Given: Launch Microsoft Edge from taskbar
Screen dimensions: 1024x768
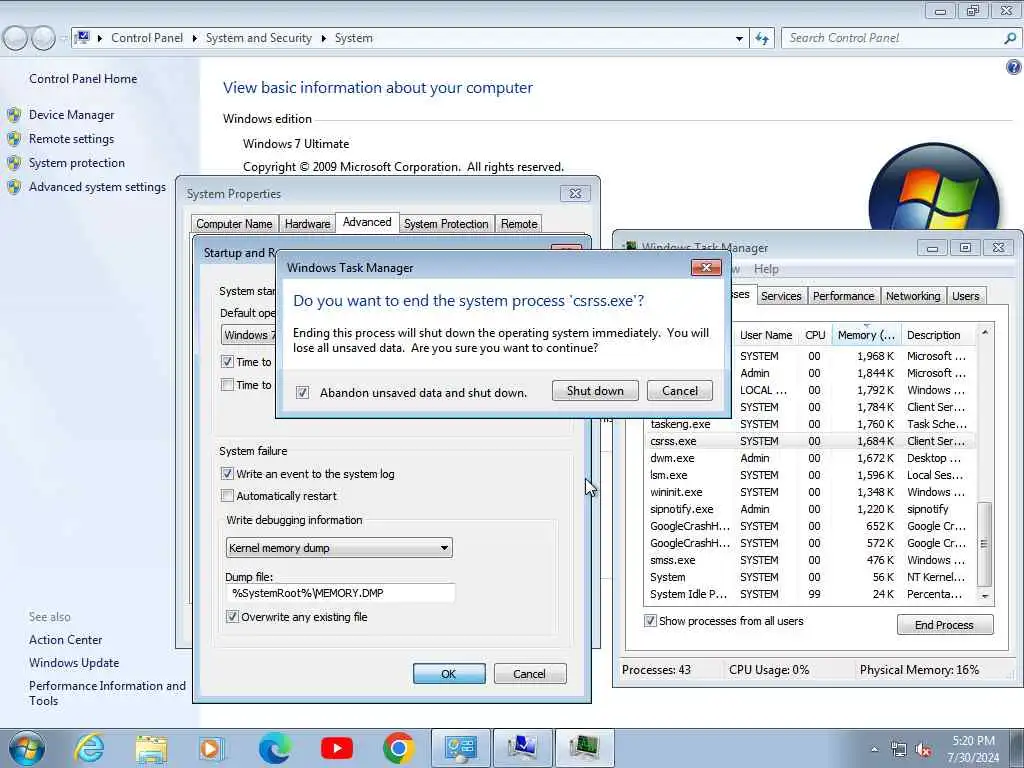Looking at the screenshot, I should 275,748.
